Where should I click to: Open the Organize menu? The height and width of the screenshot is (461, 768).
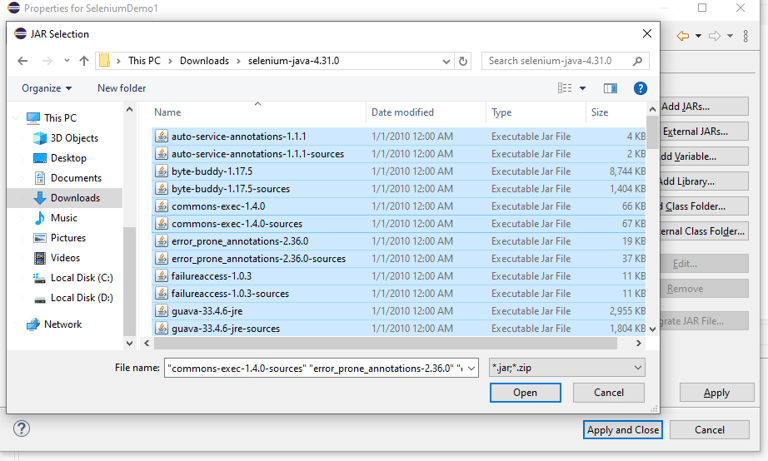[x=47, y=88]
